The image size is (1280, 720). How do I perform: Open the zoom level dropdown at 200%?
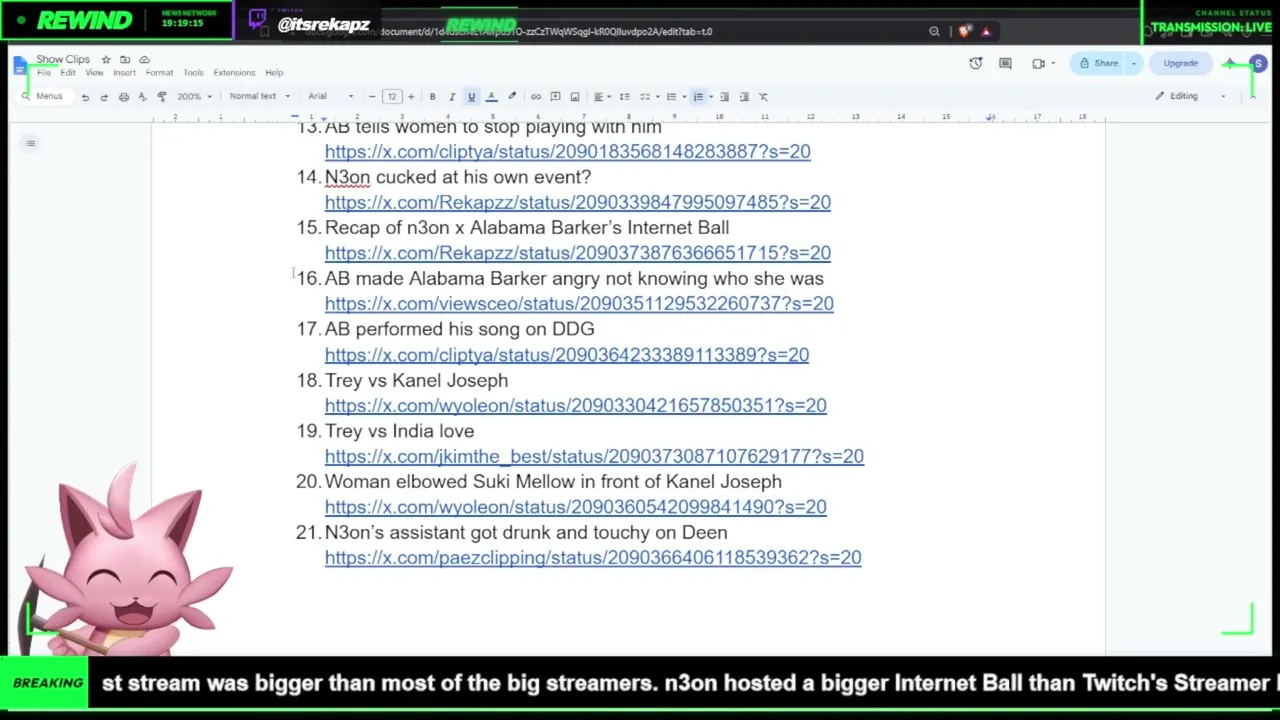point(195,97)
